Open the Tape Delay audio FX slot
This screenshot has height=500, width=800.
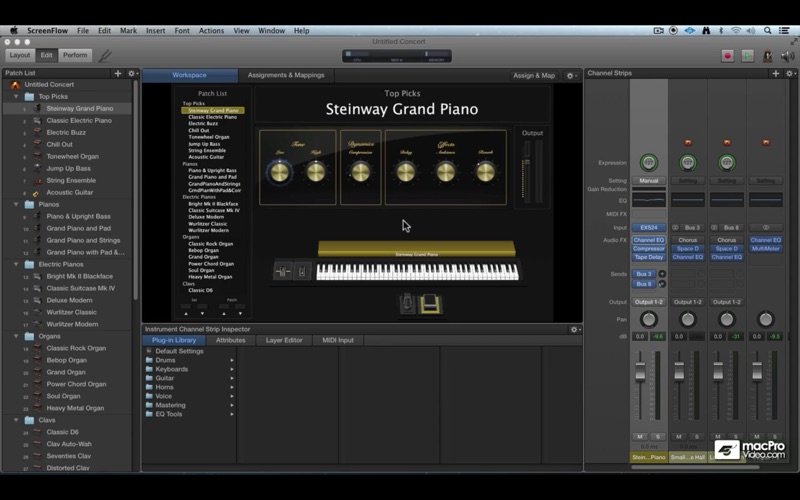coord(648,257)
